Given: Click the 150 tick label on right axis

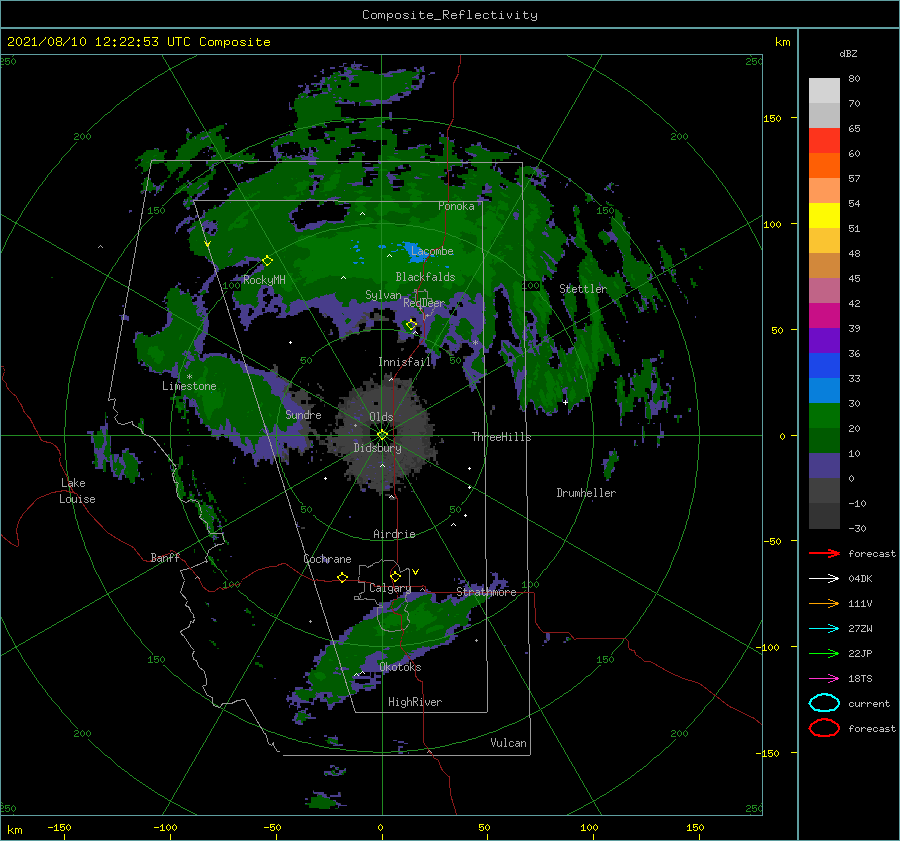Looking at the screenshot, I should (772, 118).
